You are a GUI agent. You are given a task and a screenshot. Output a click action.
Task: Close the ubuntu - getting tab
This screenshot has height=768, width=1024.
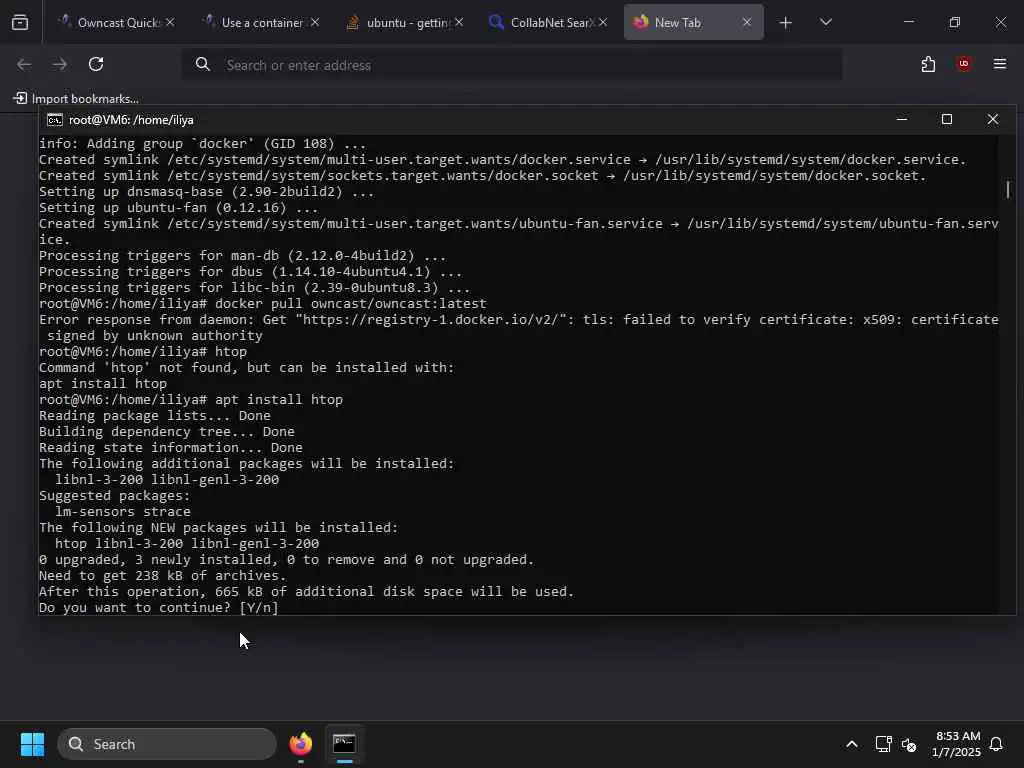coord(459,22)
